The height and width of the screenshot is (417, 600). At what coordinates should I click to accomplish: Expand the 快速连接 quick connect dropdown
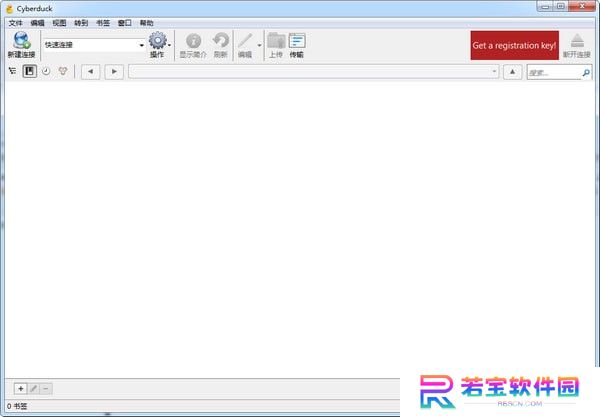click(142, 45)
